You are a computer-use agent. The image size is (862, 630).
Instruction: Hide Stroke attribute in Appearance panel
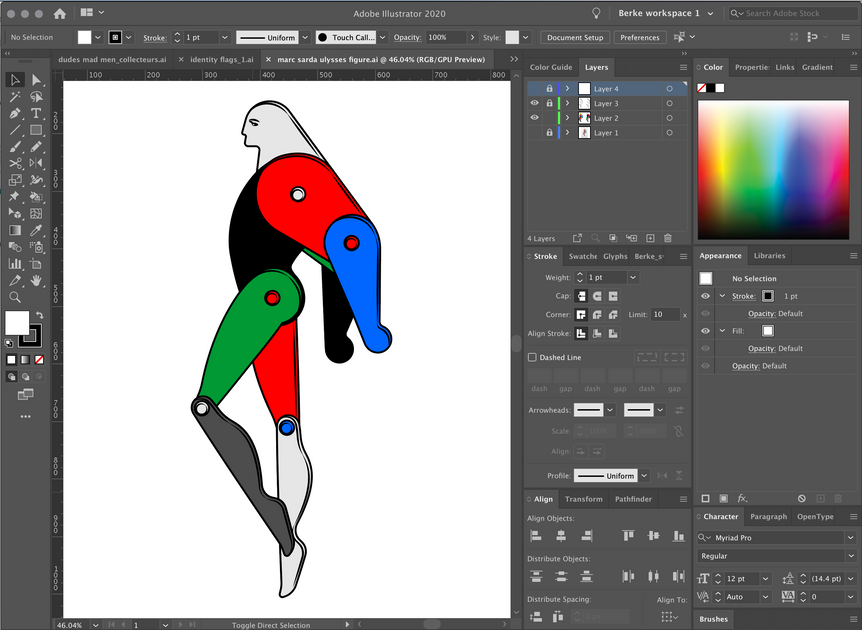tap(705, 296)
